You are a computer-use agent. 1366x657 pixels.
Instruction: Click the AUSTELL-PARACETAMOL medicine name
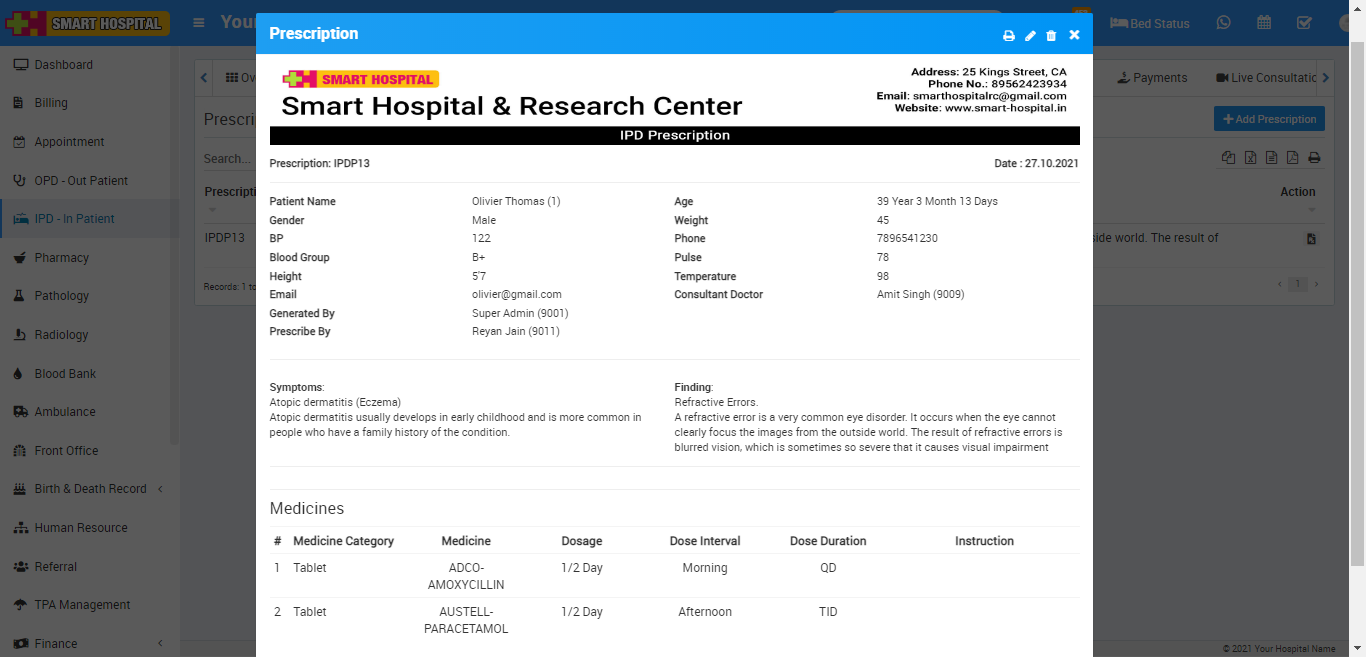tap(466, 620)
